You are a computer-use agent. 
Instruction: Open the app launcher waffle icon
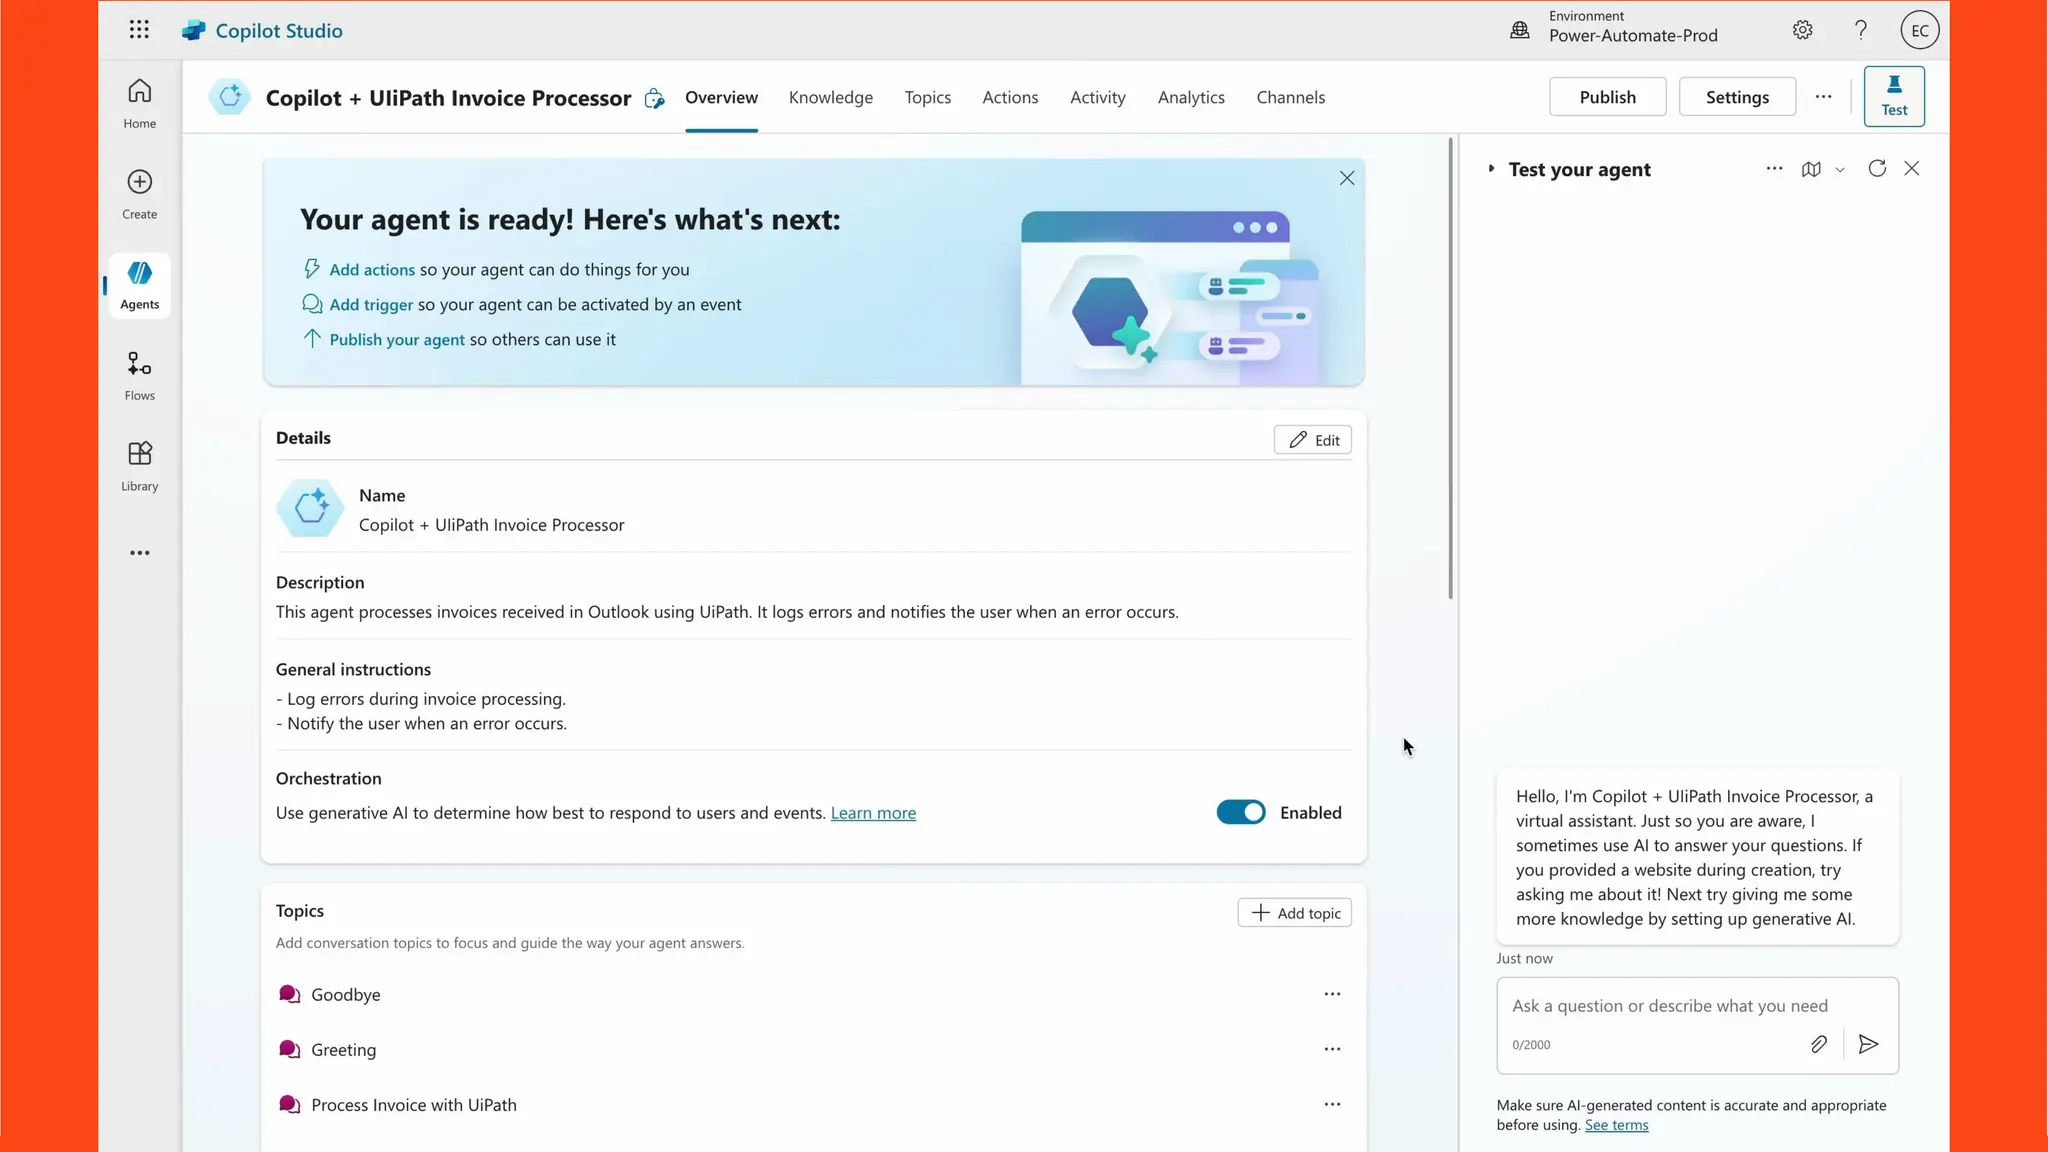(x=139, y=30)
